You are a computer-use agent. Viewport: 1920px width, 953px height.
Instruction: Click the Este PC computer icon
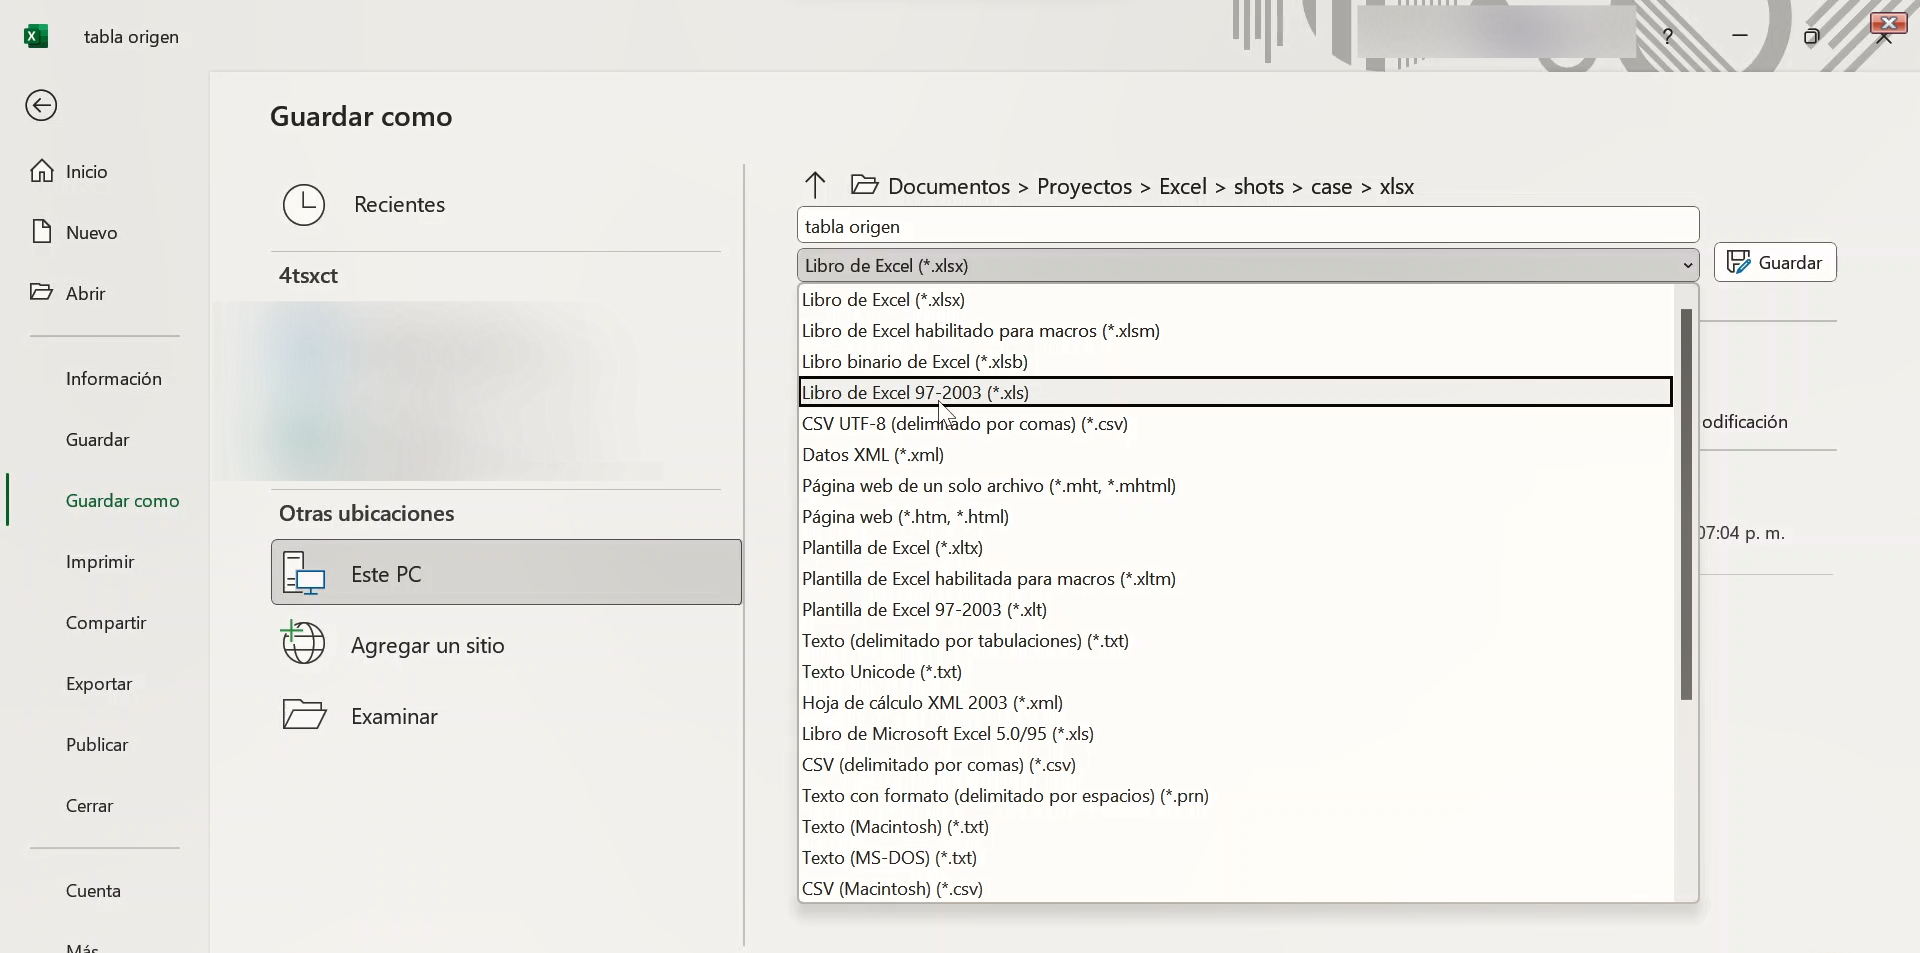point(304,573)
